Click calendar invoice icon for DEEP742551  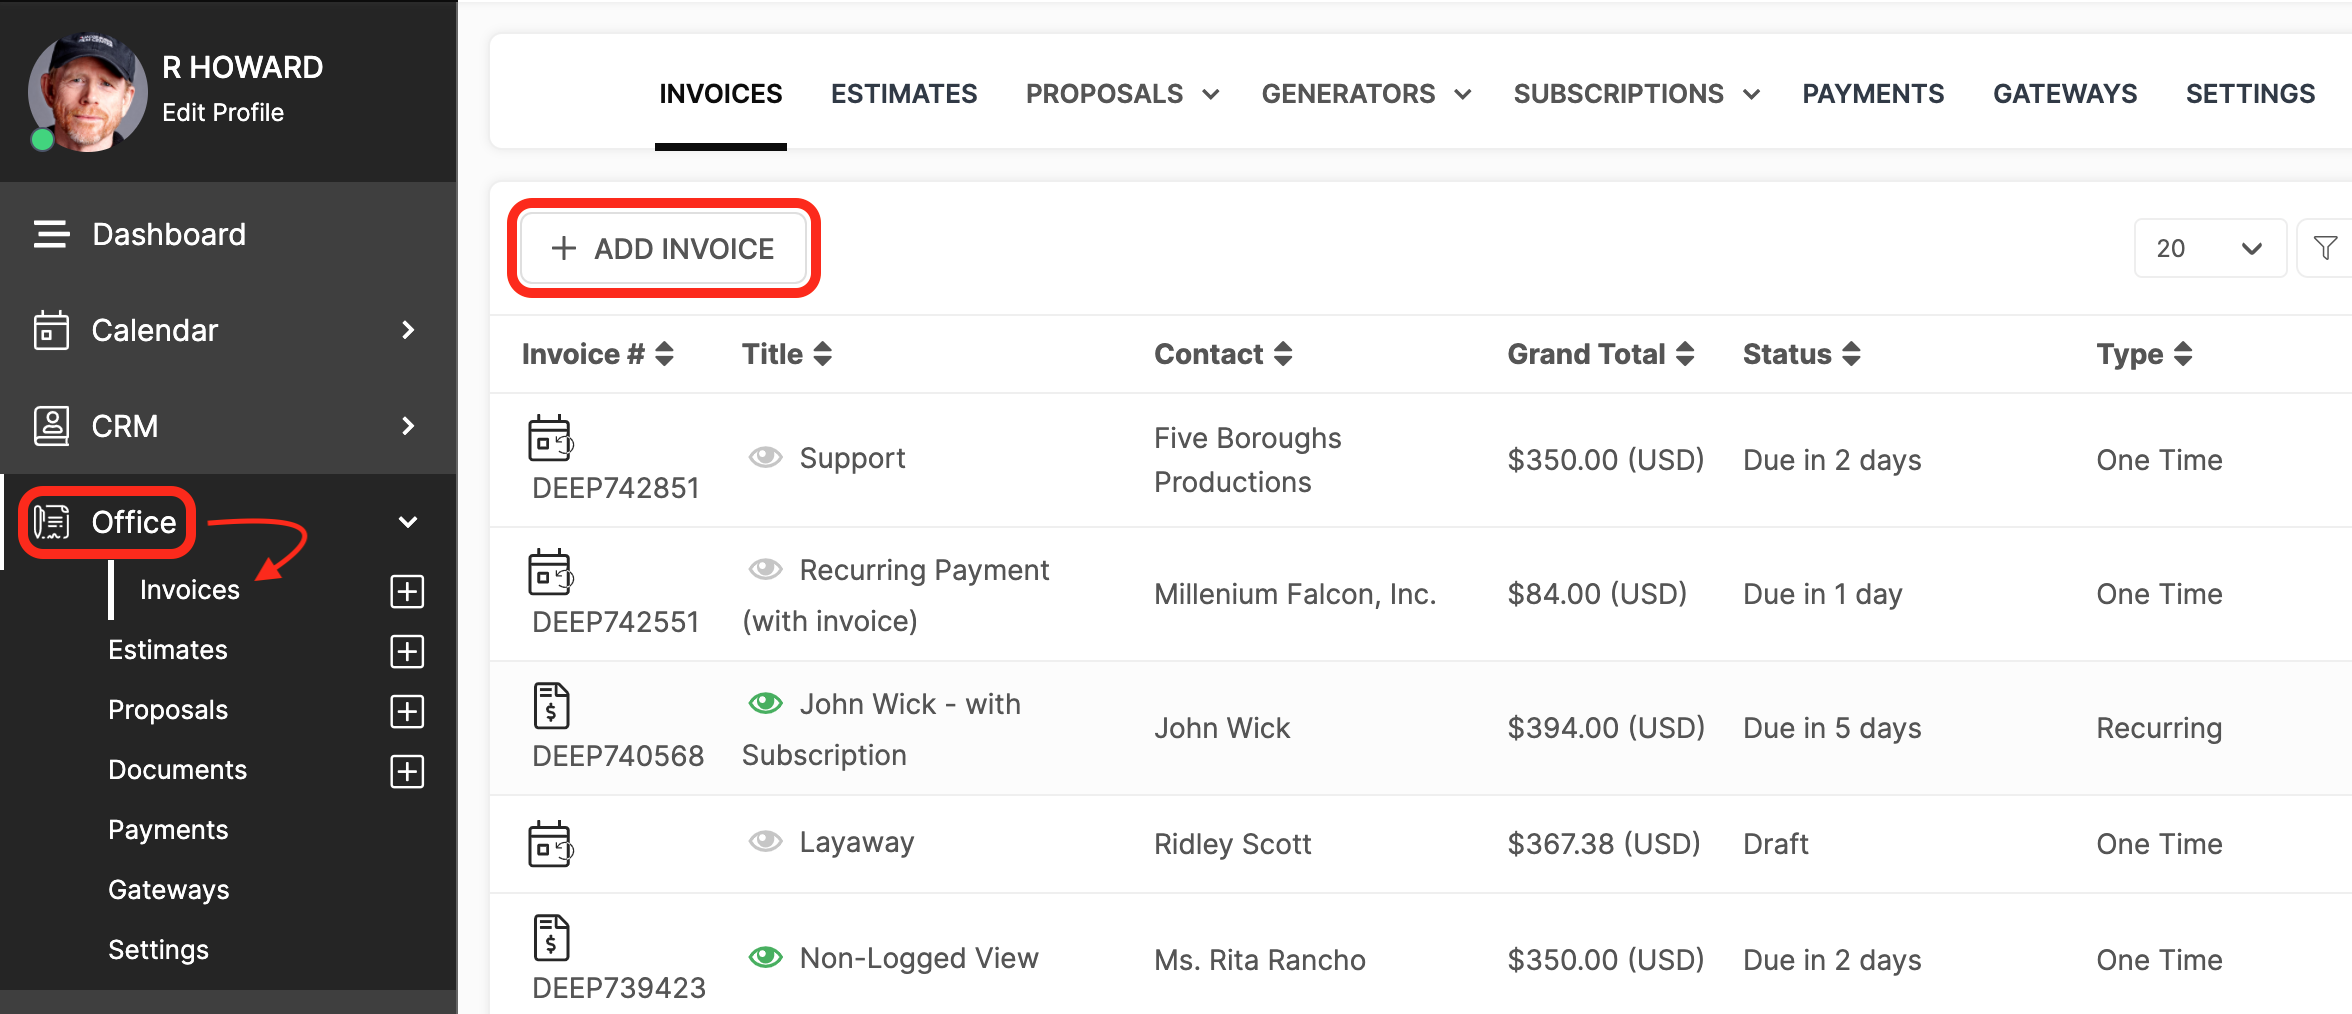[x=550, y=572]
